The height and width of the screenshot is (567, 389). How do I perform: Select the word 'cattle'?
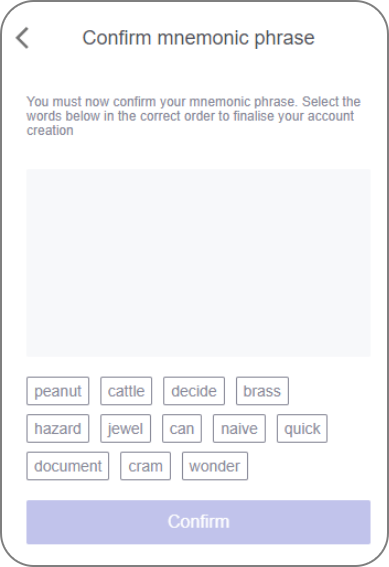point(126,391)
